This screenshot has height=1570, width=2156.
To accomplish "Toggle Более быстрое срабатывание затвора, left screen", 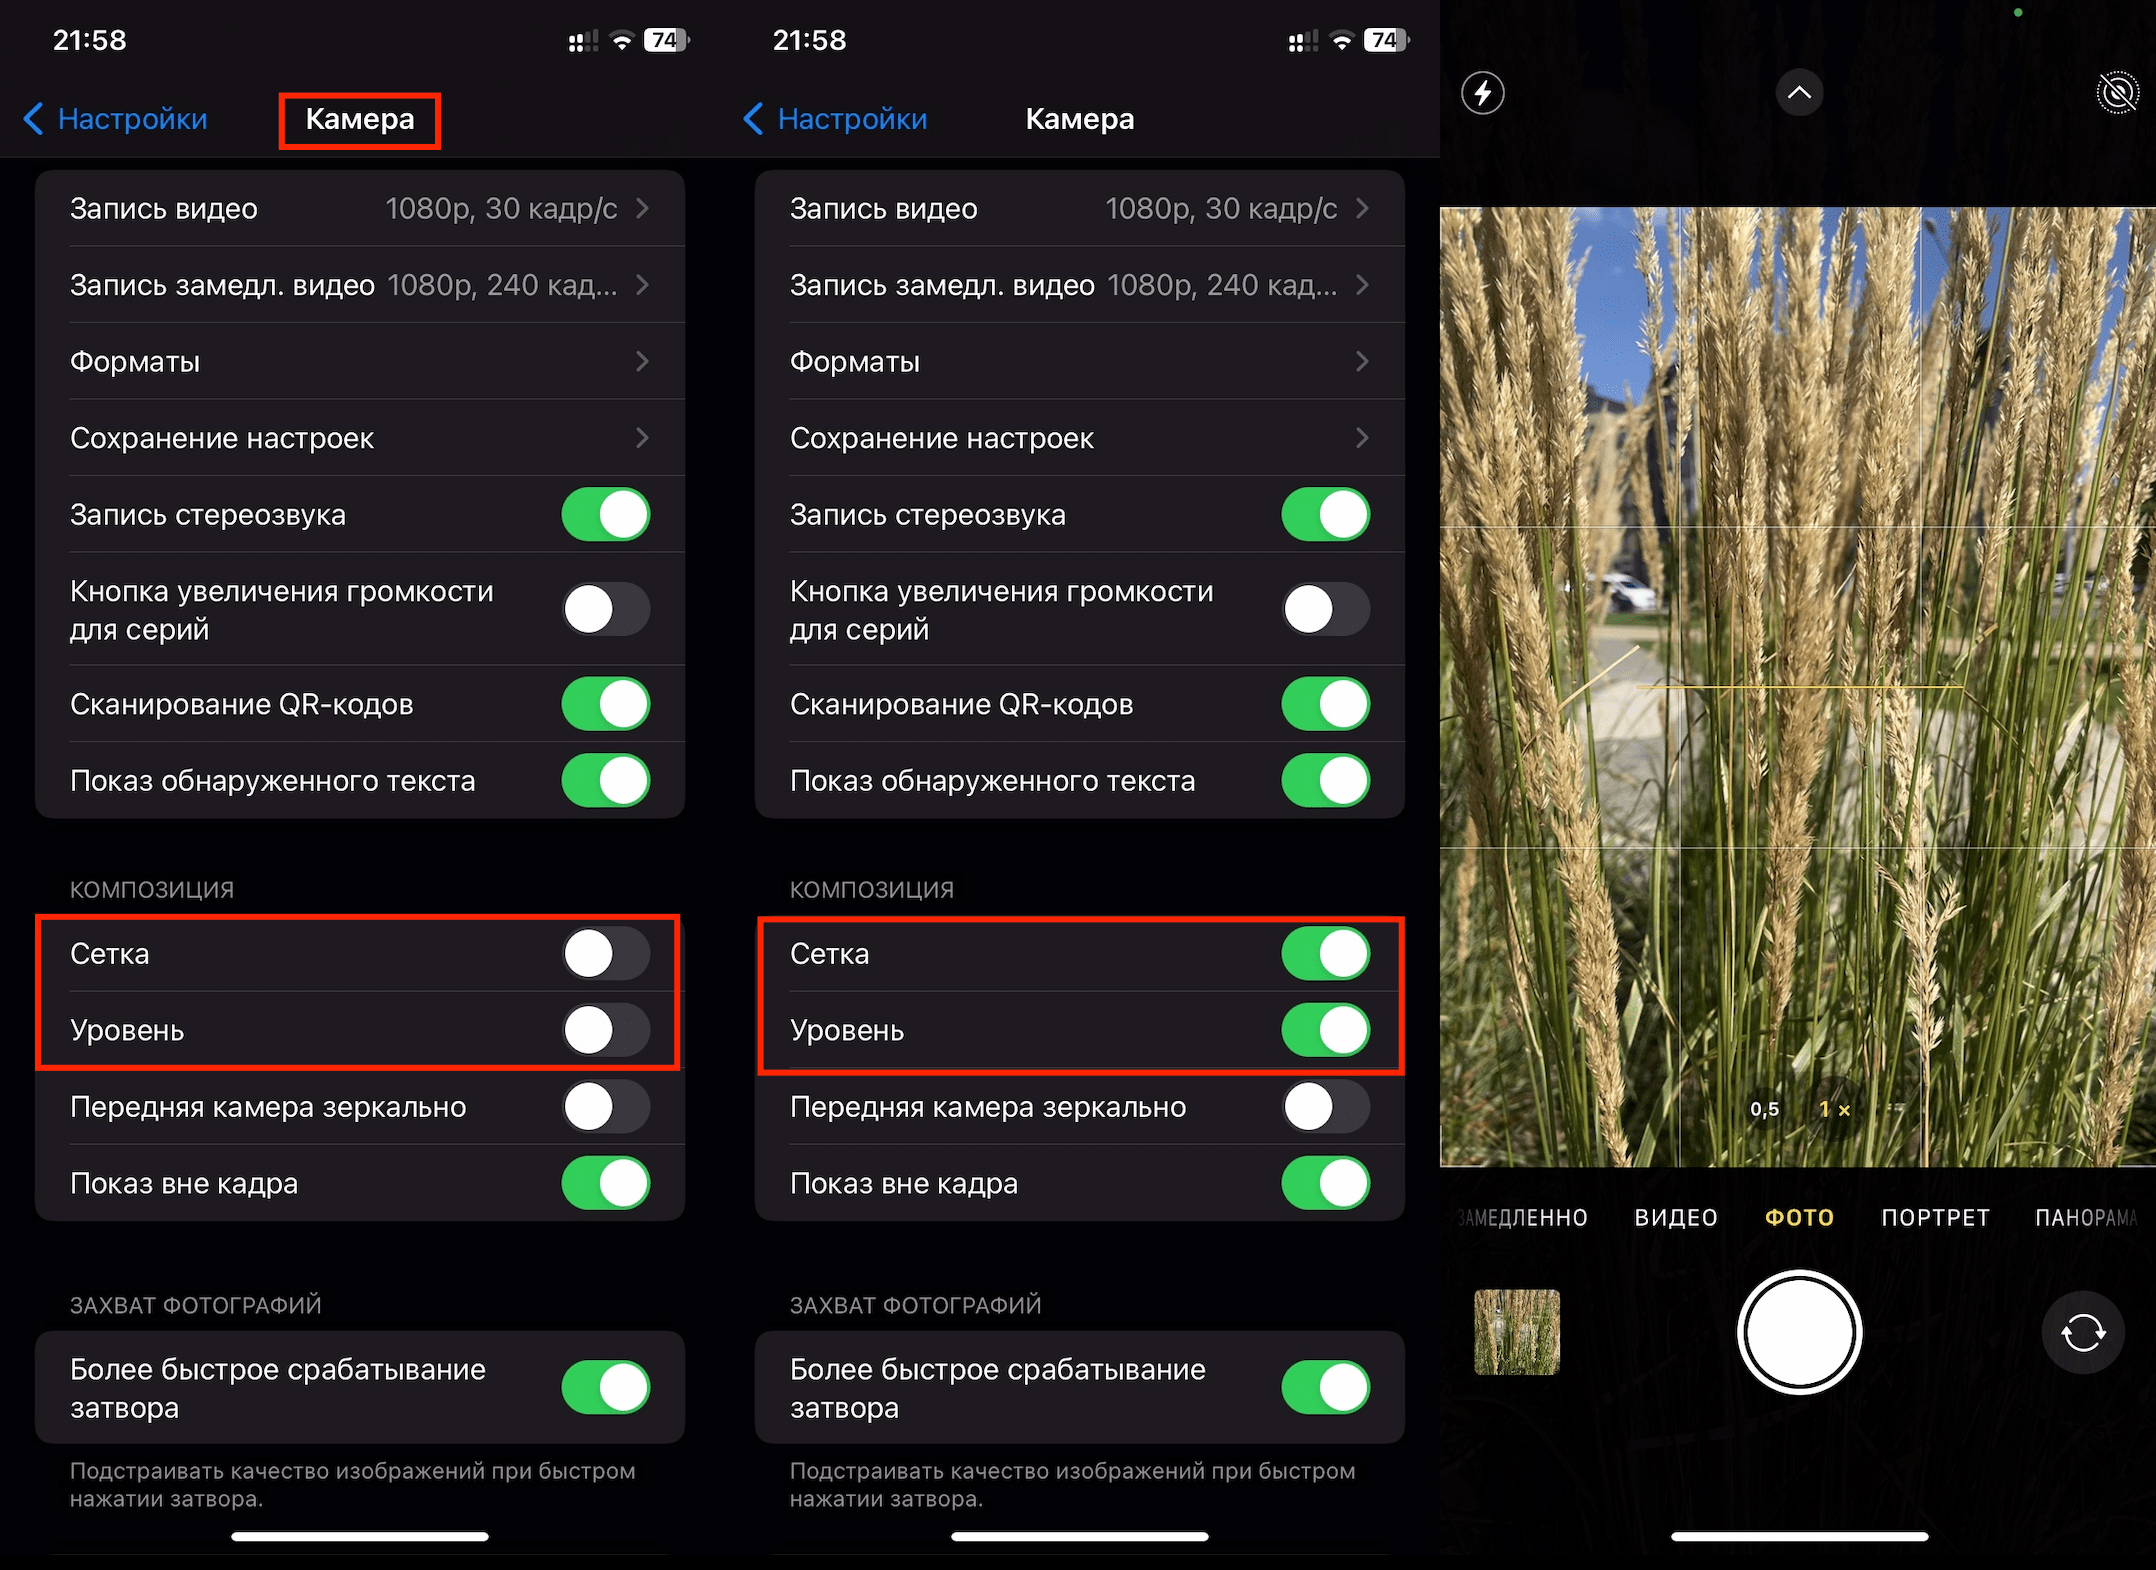I will coord(606,1387).
